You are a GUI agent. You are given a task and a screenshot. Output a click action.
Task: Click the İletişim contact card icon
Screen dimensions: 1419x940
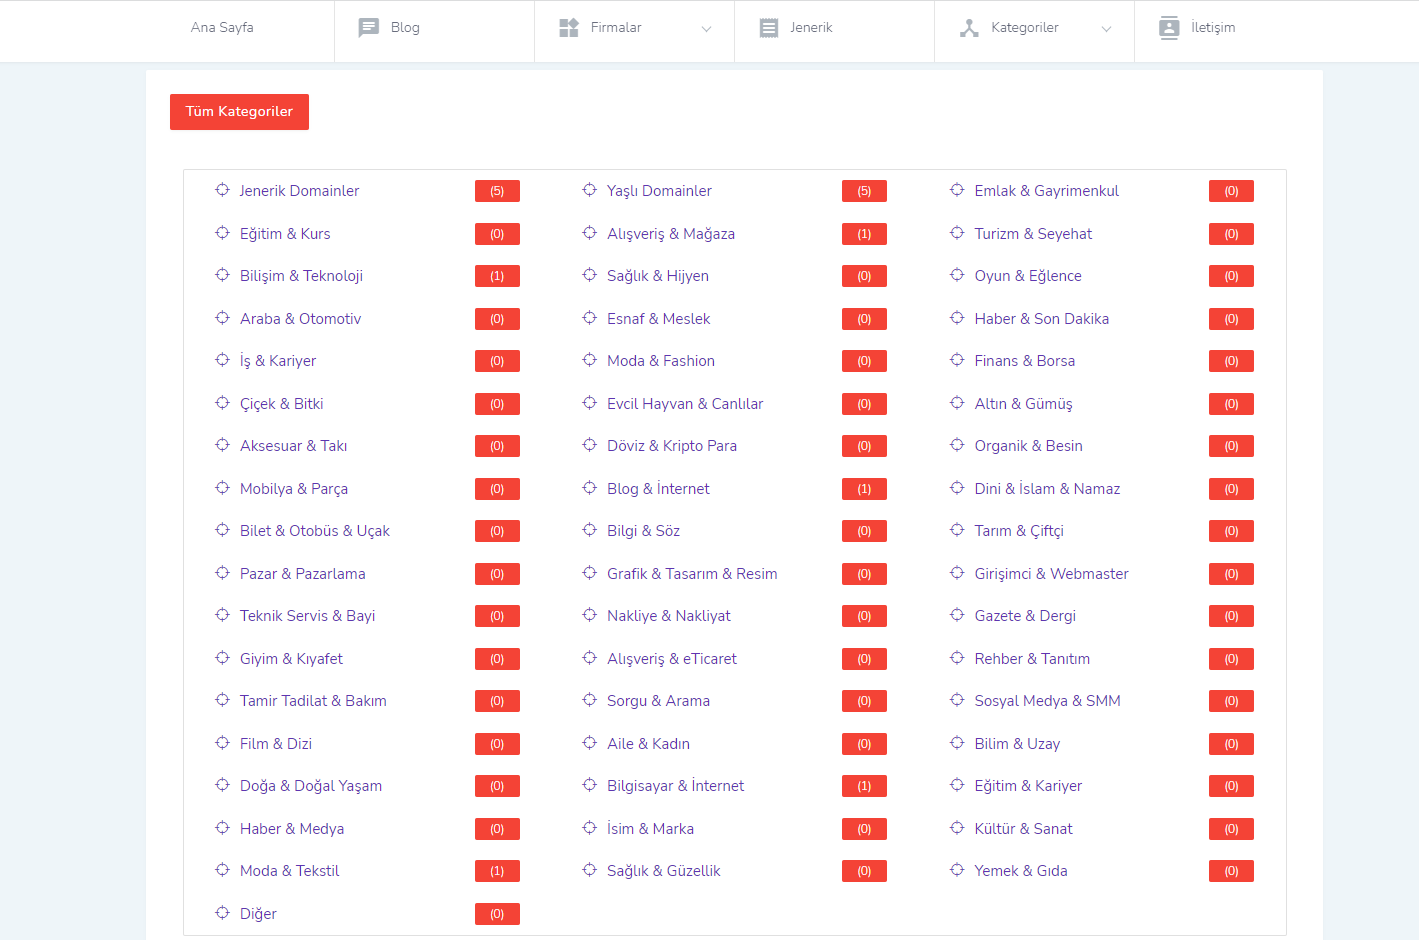tap(1169, 28)
